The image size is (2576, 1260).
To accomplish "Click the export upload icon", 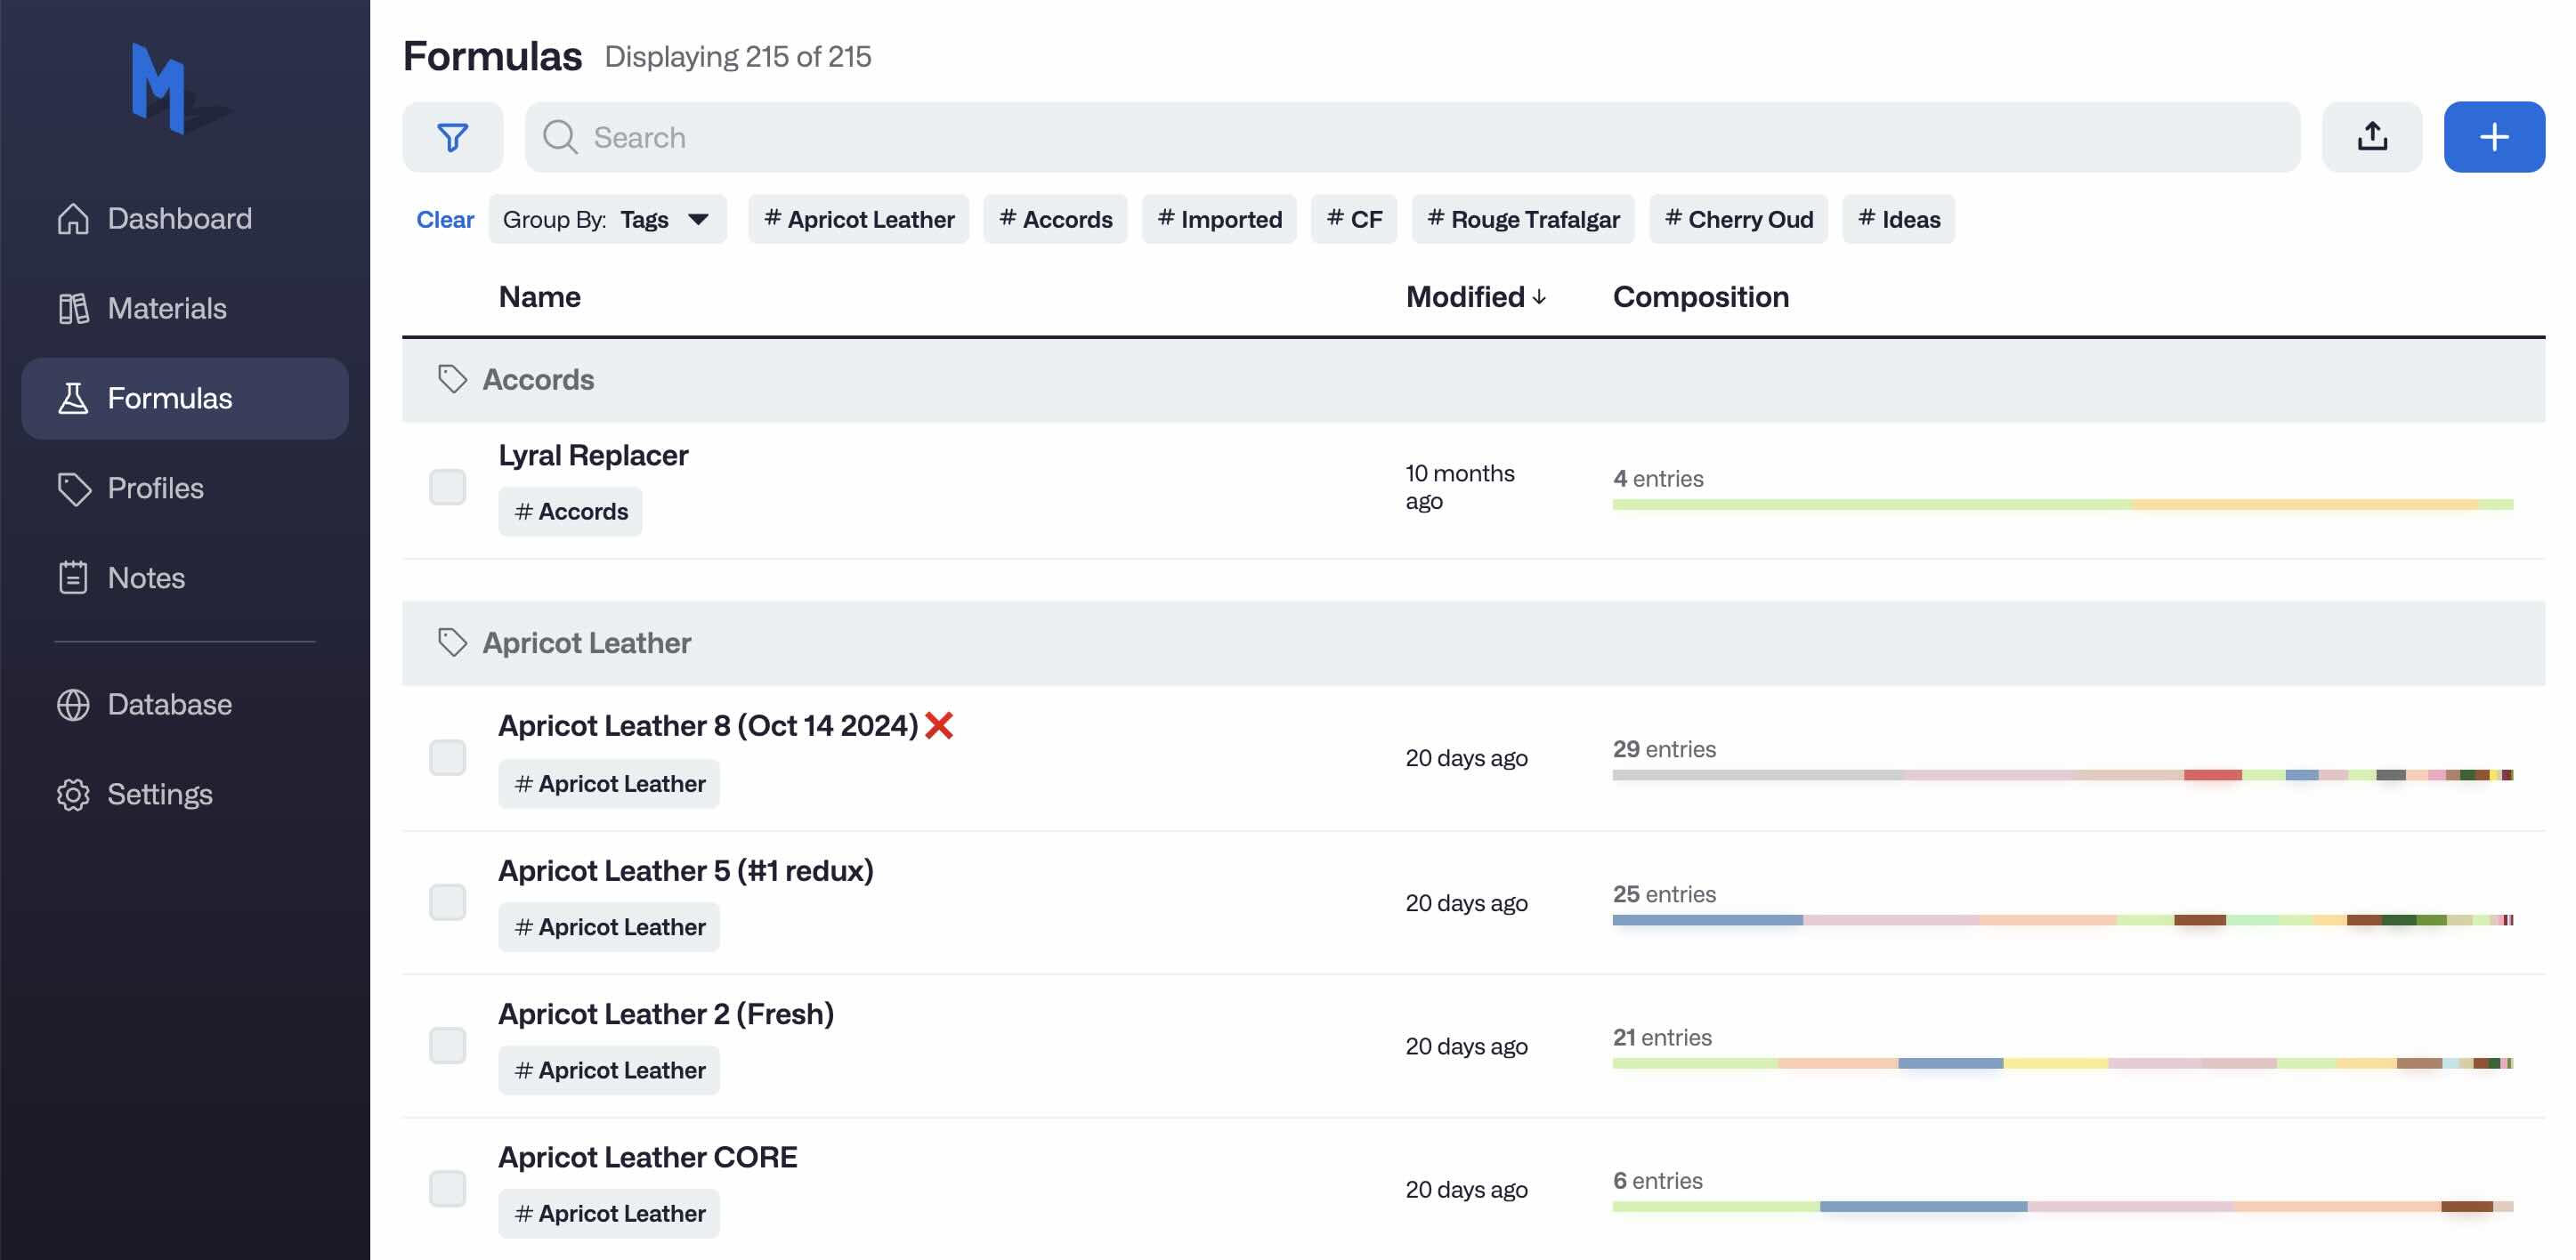I will coord(2371,137).
